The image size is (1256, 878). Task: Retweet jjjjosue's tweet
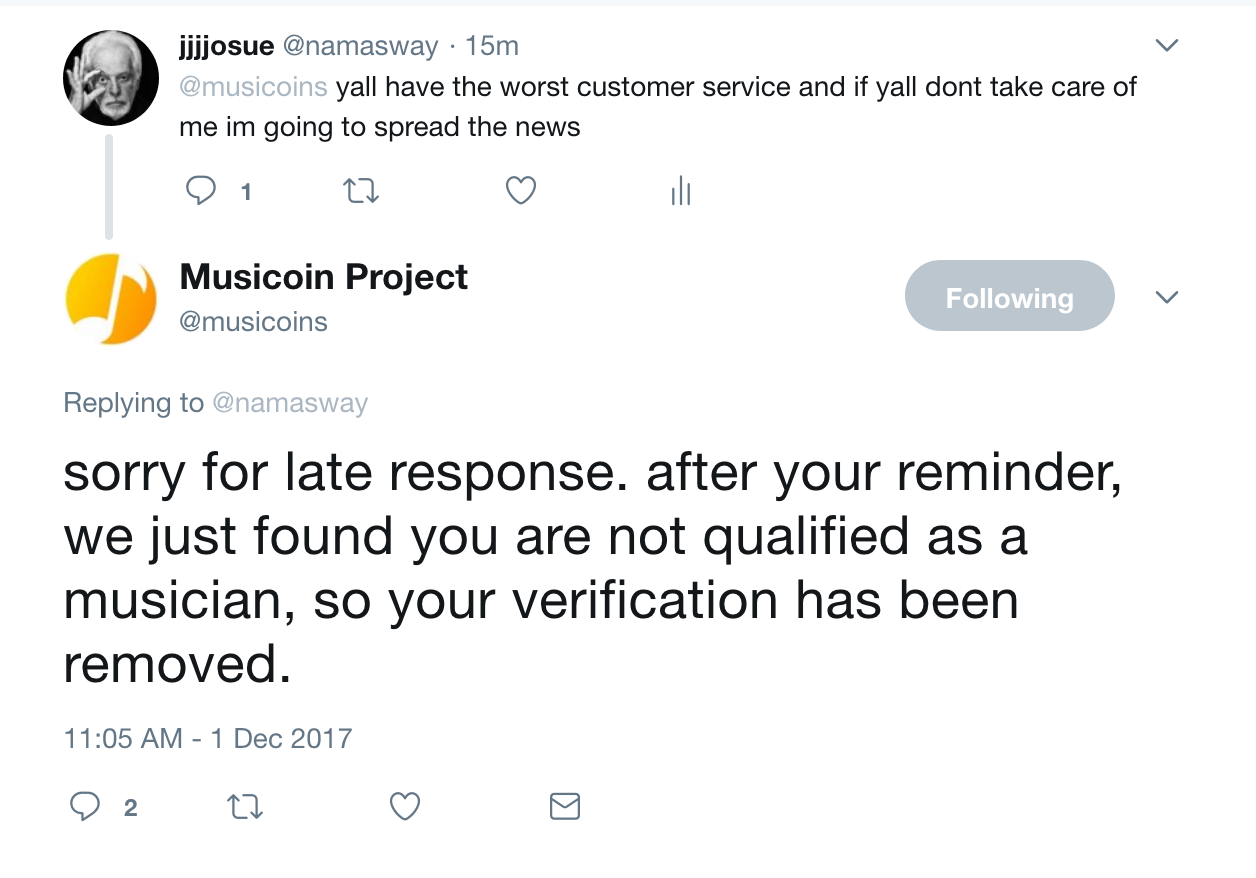click(361, 190)
